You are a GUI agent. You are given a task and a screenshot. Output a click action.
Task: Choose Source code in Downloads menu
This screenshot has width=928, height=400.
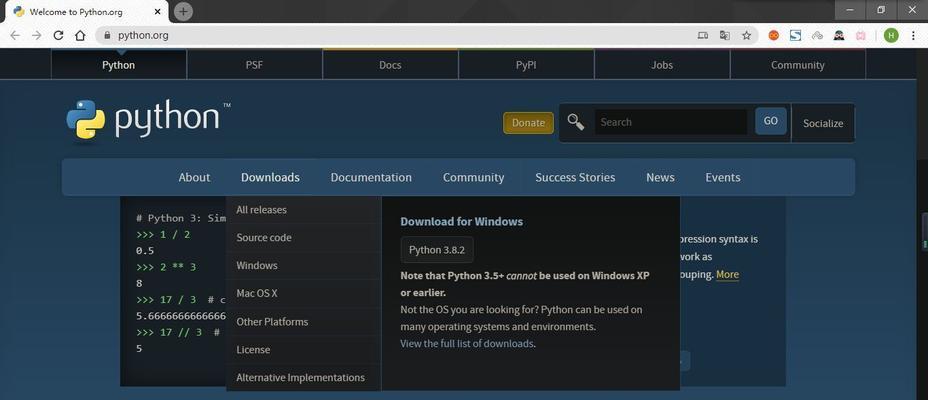coord(303,237)
